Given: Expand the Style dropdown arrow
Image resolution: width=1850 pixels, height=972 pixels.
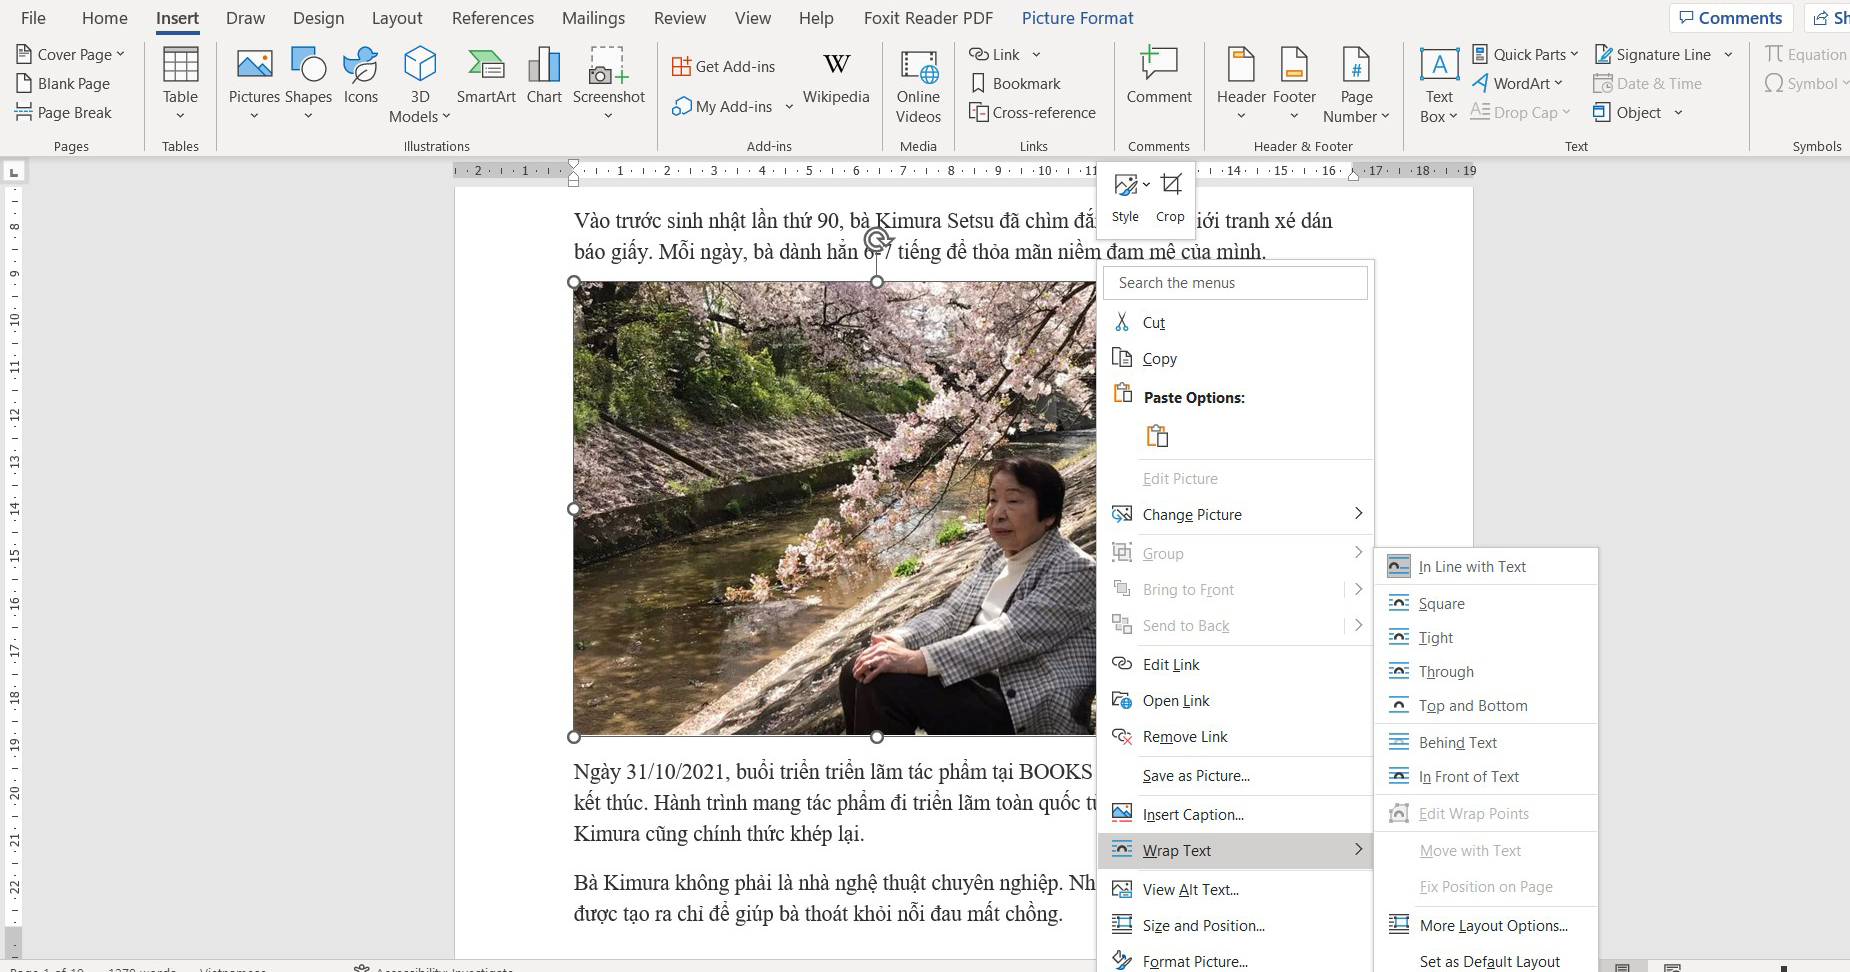Looking at the screenshot, I should pyautogui.click(x=1146, y=184).
